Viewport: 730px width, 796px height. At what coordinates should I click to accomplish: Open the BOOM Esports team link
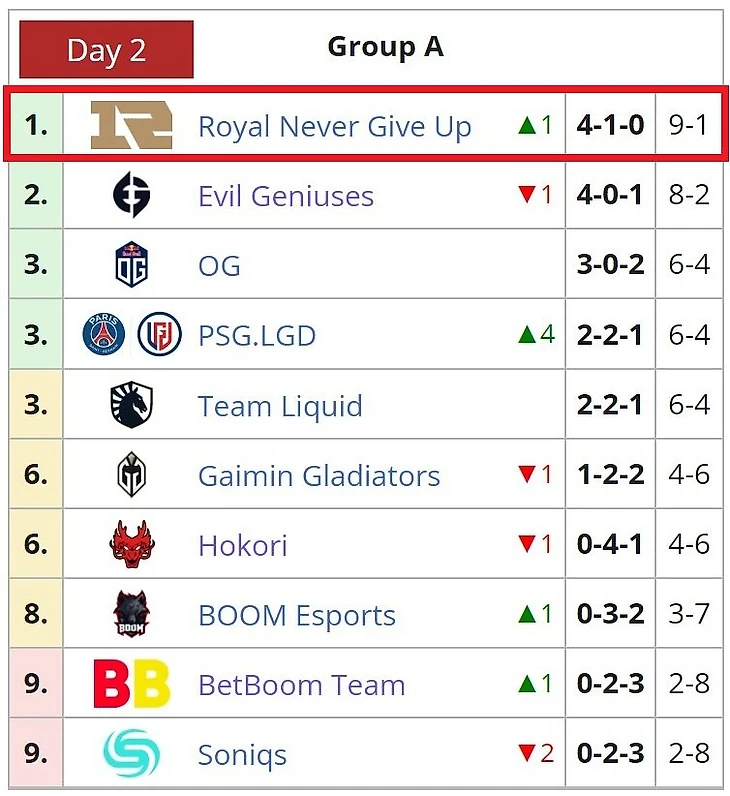click(x=297, y=615)
